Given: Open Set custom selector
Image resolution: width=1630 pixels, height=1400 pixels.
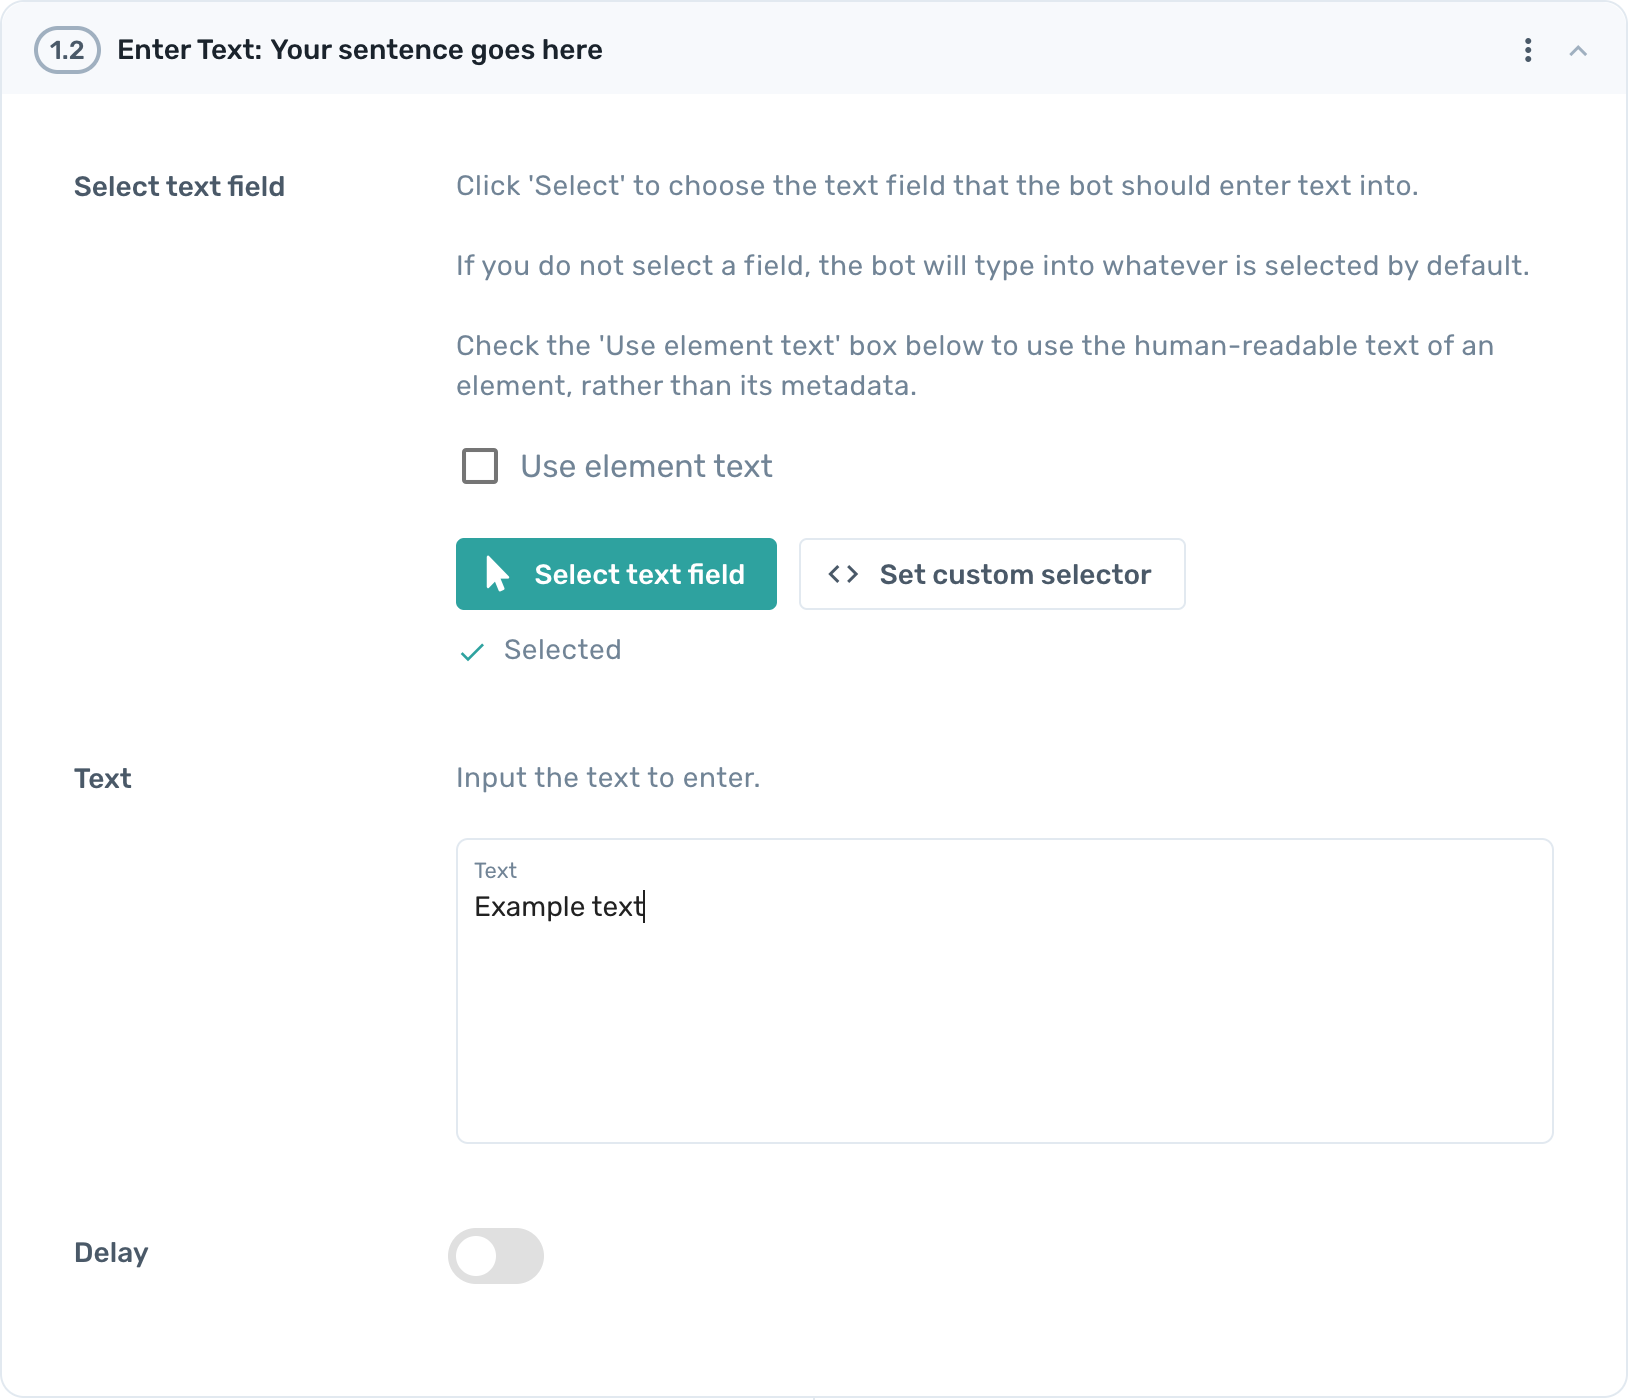Looking at the screenshot, I should pyautogui.click(x=991, y=573).
